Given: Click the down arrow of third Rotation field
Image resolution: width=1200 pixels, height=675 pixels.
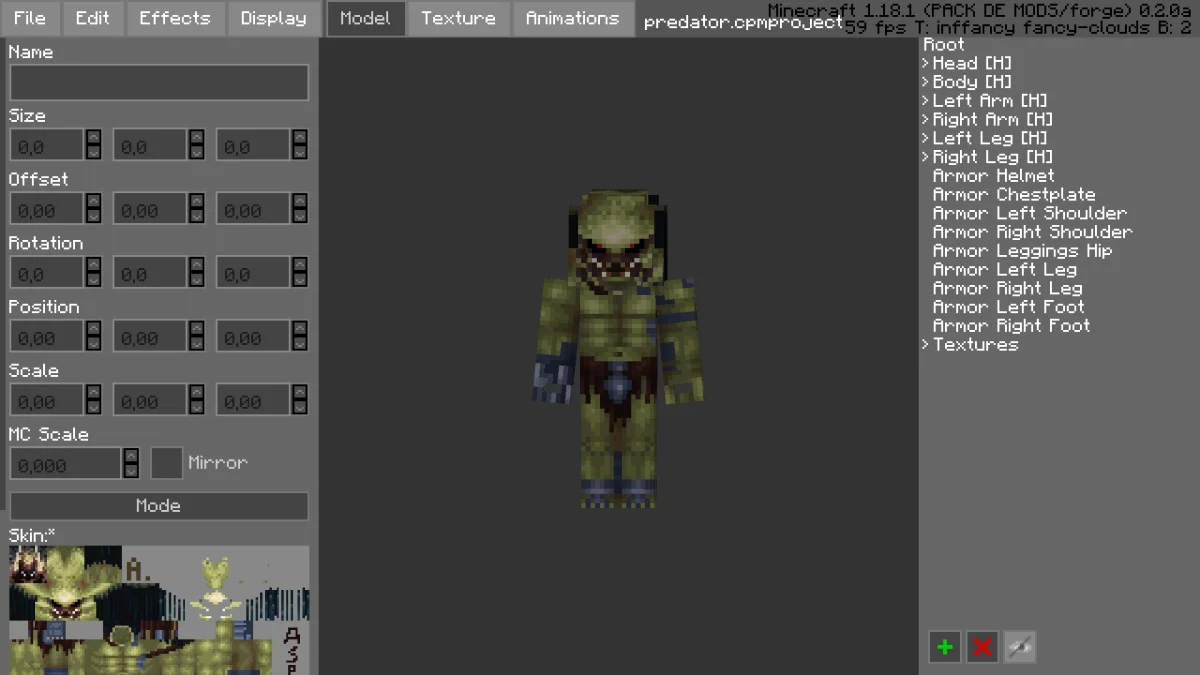Looking at the screenshot, I should pos(300,281).
